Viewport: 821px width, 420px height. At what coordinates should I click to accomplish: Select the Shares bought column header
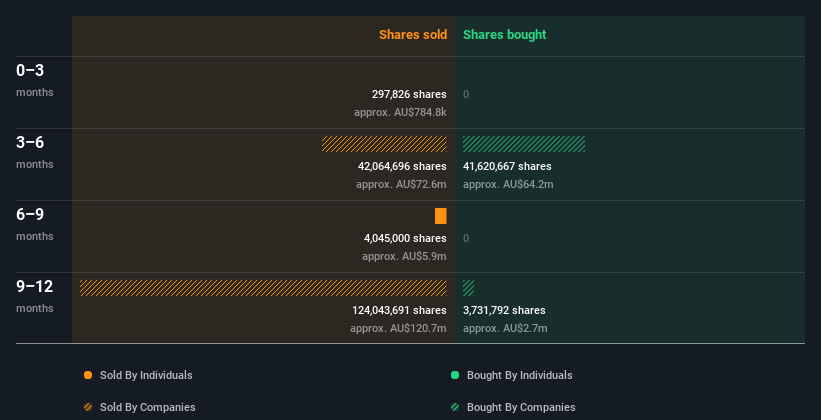[x=504, y=35]
